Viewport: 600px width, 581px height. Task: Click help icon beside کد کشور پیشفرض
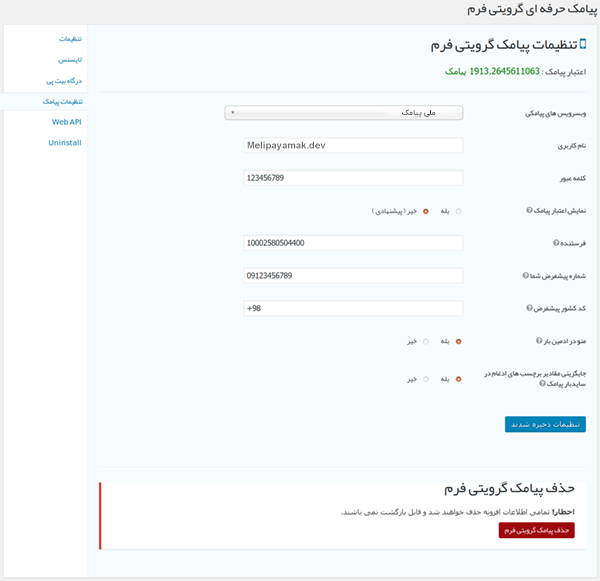coord(529,308)
